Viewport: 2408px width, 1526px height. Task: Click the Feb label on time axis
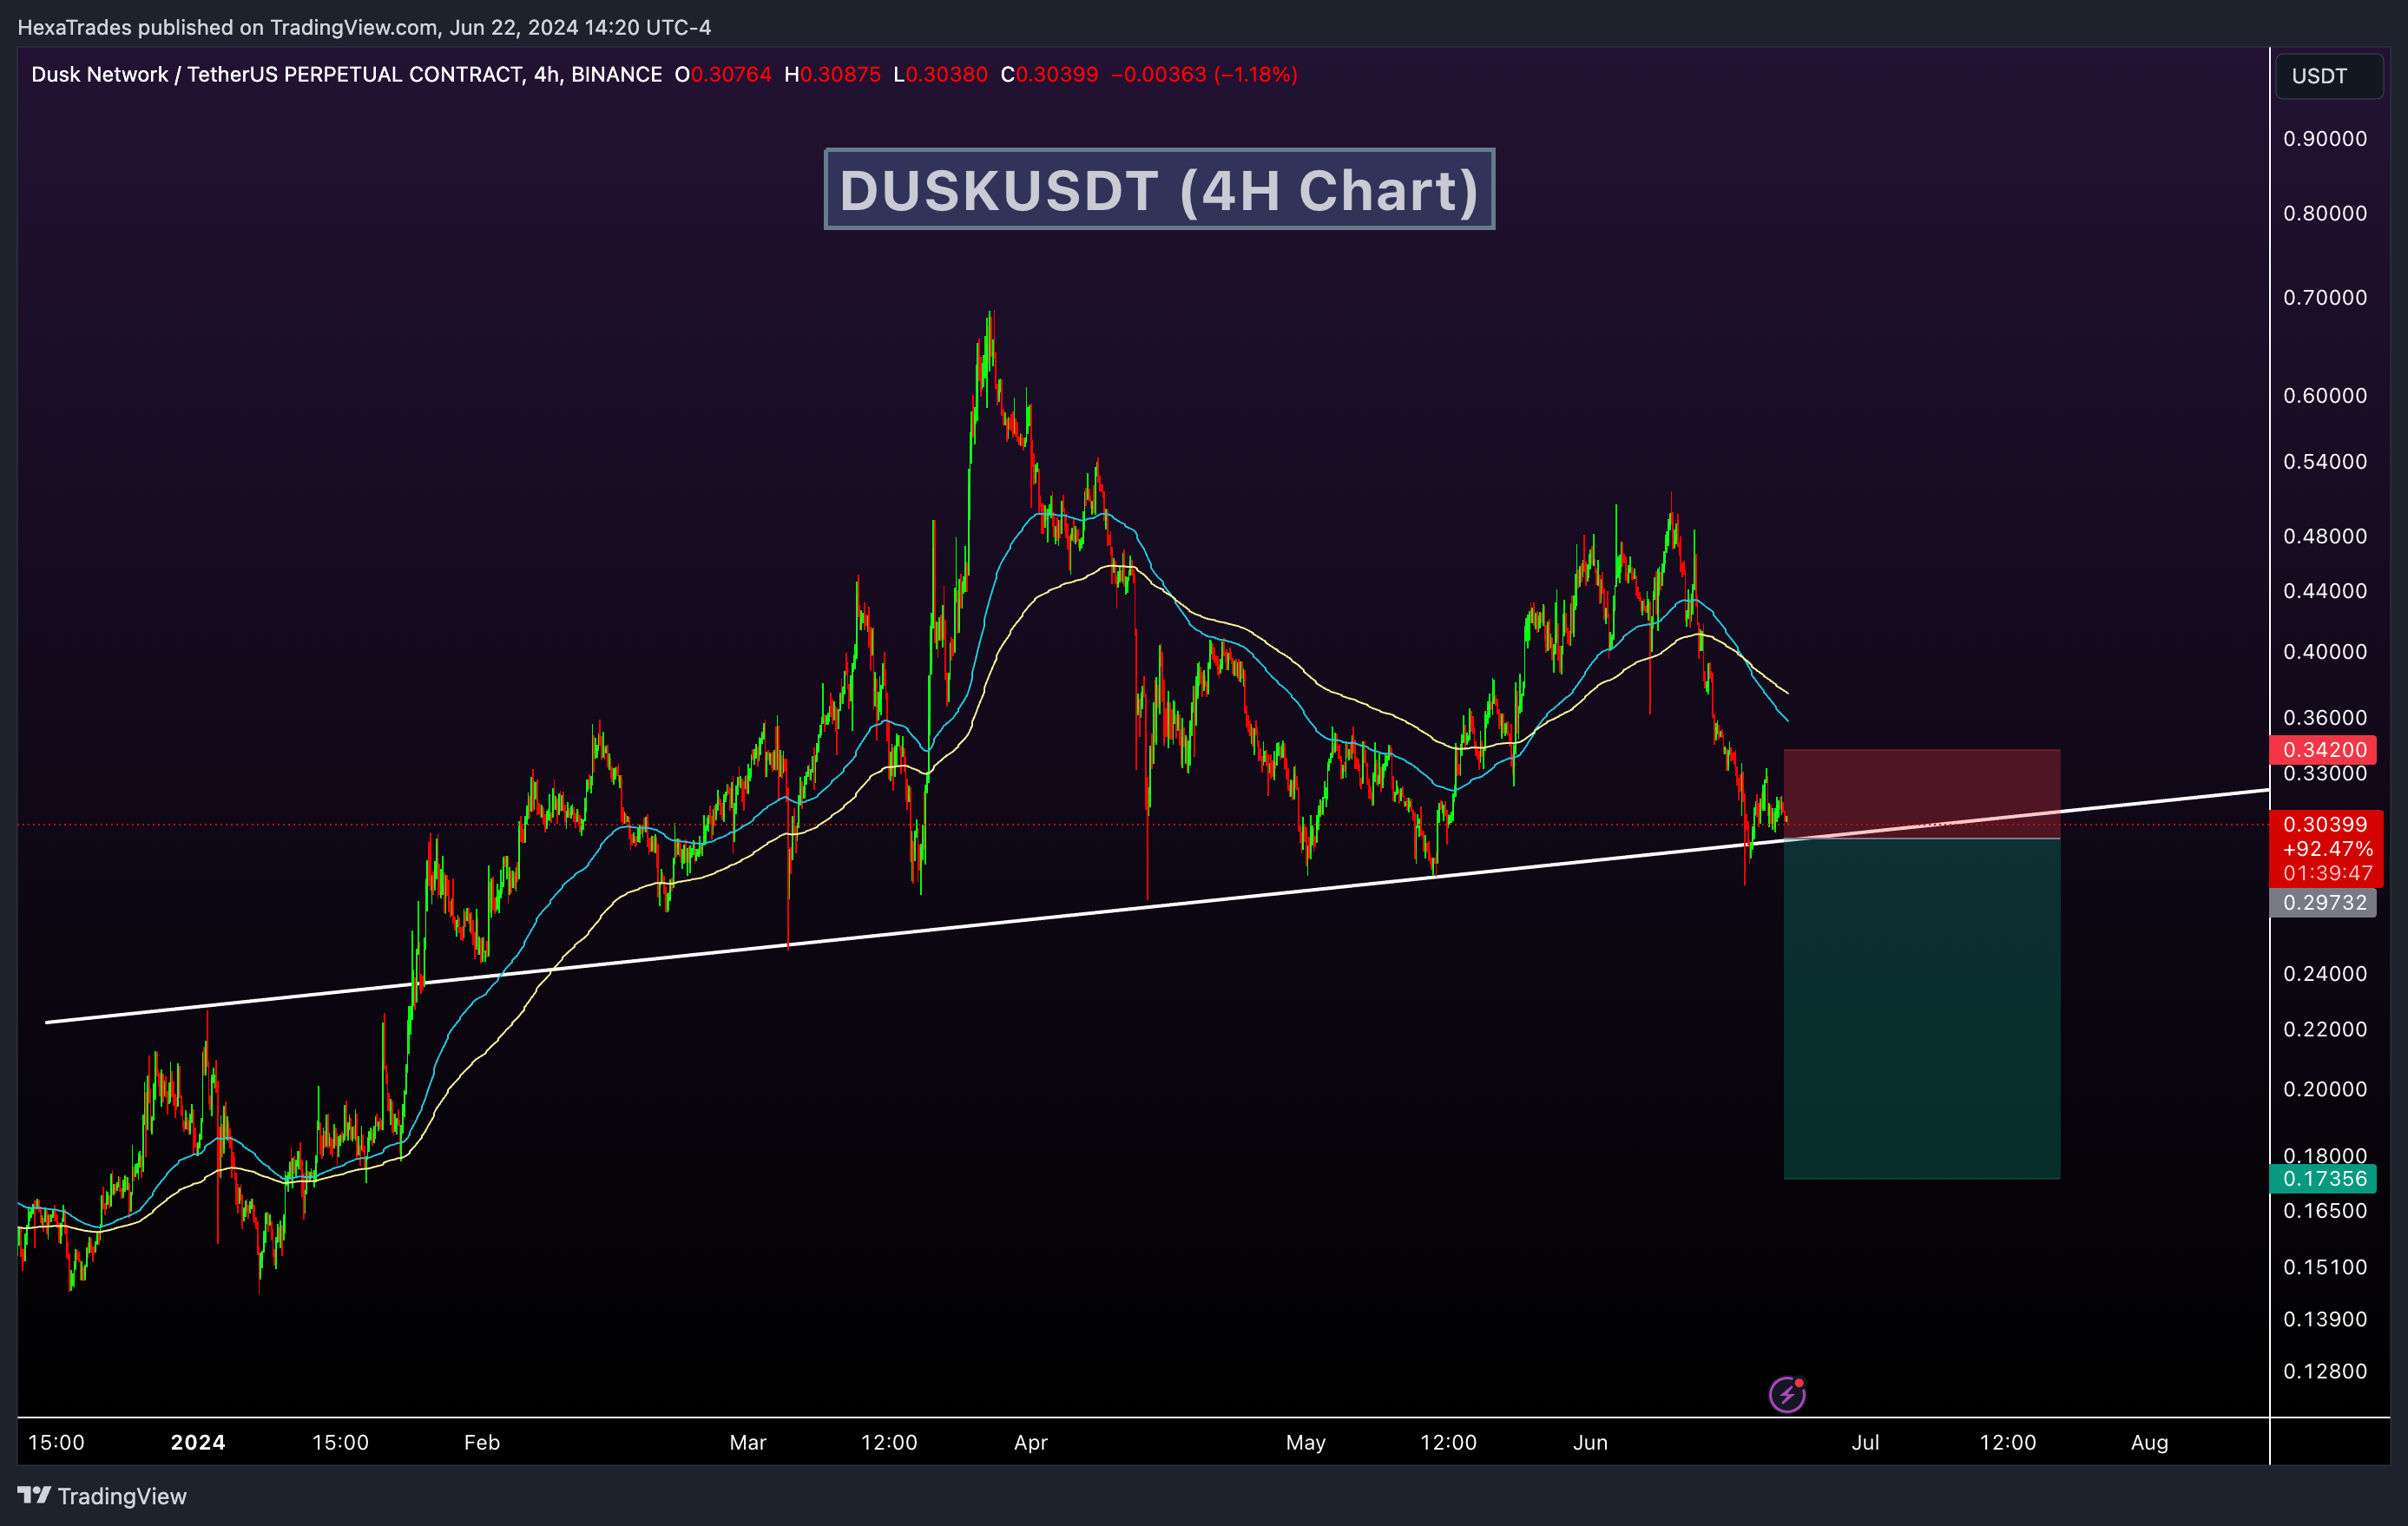click(482, 1442)
